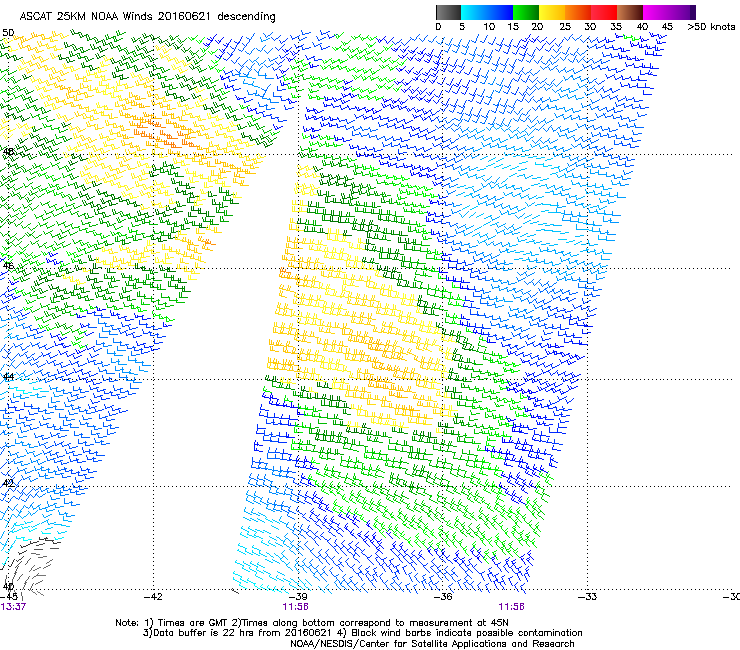
Task: Select the latitude label '46'
Action: pyautogui.click(x=8, y=266)
